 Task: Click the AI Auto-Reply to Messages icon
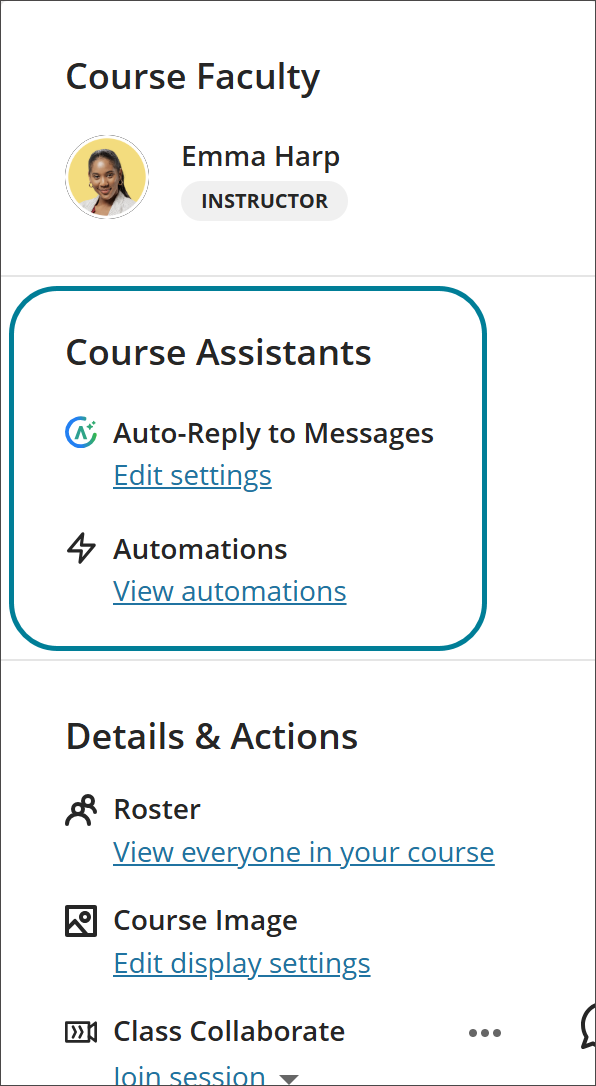(80, 433)
